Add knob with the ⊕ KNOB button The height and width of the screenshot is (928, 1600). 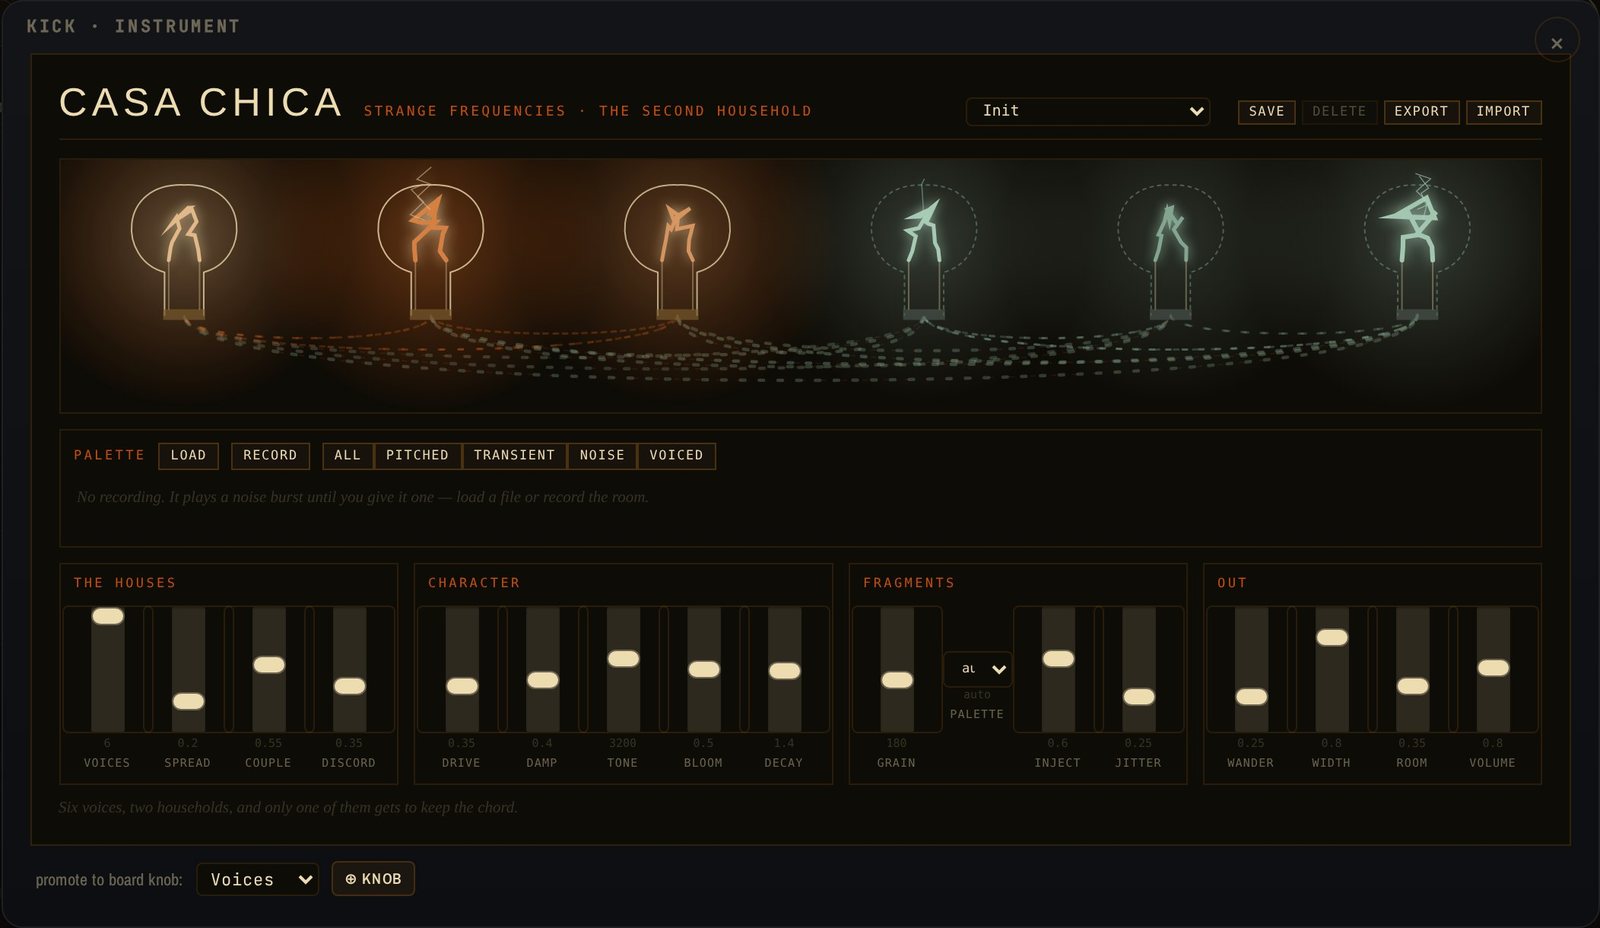[x=373, y=879]
